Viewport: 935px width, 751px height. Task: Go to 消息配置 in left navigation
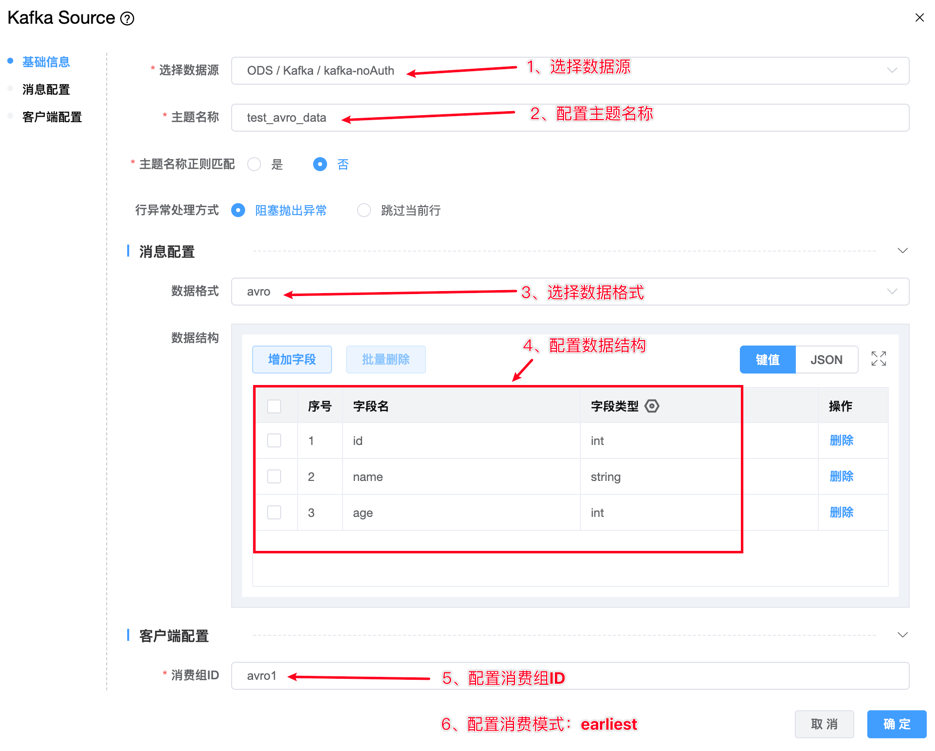pos(46,90)
